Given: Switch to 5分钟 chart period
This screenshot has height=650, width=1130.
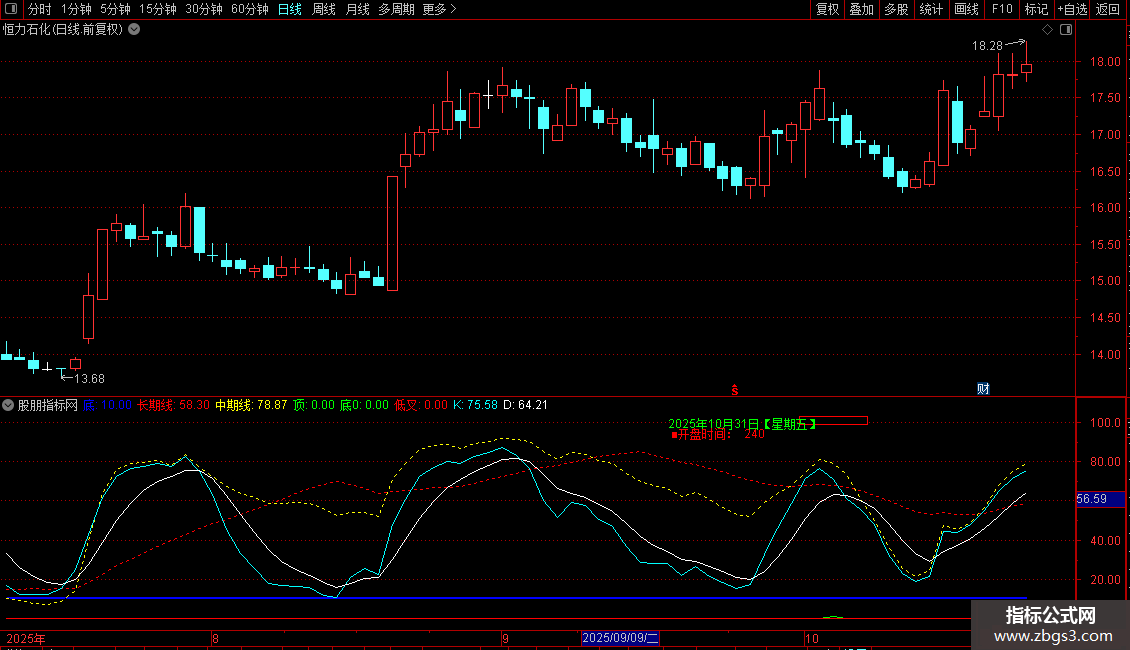Looking at the screenshot, I should [115, 9].
